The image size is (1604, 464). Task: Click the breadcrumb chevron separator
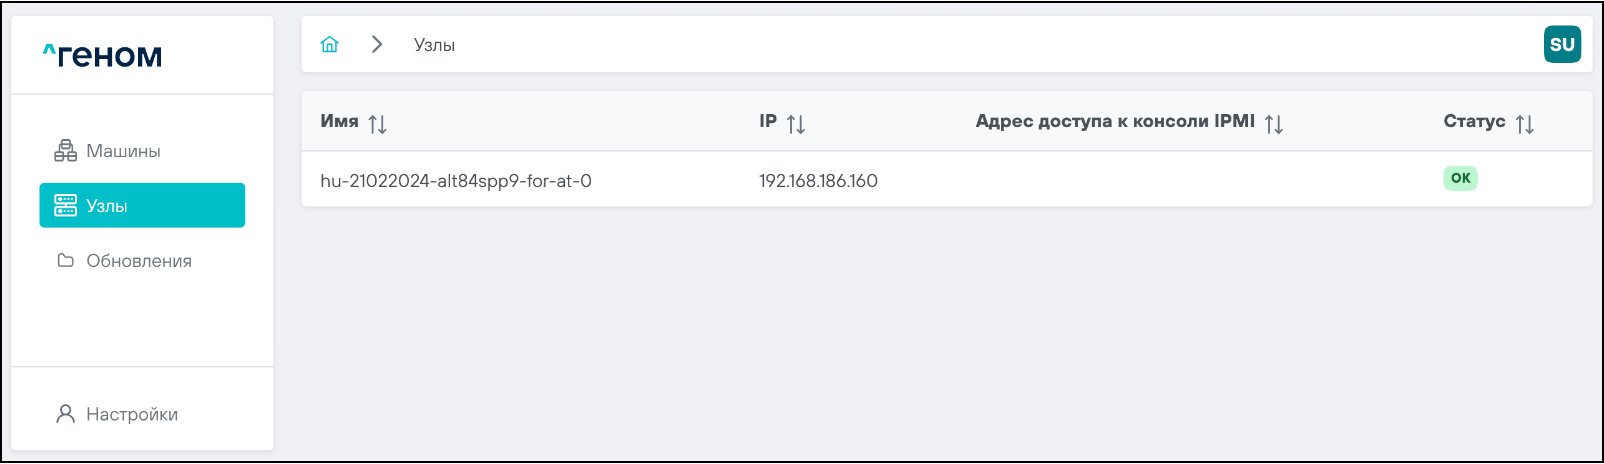click(x=377, y=45)
